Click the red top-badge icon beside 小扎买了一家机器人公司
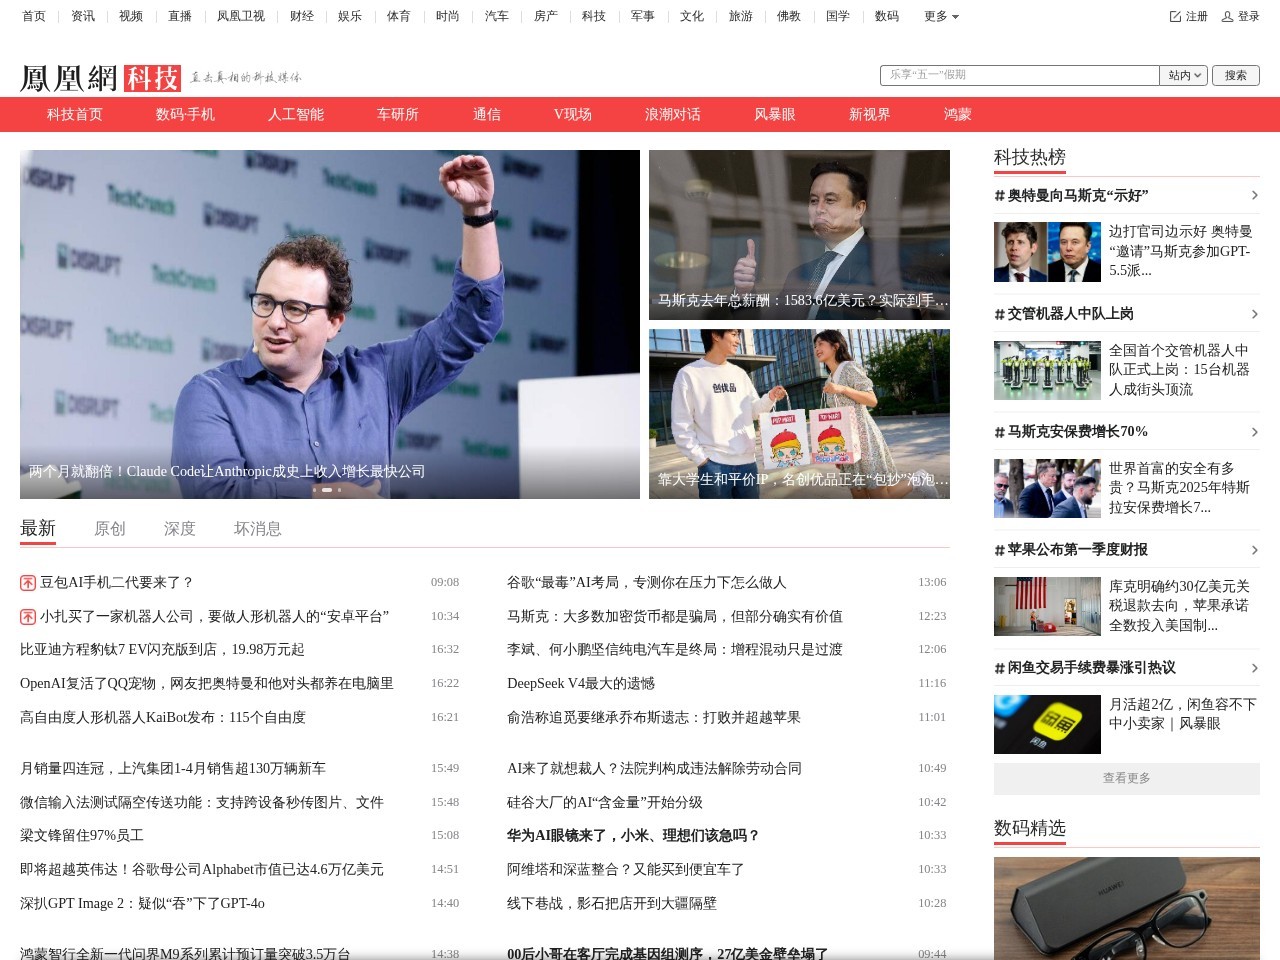The image size is (1280, 960). tap(28, 617)
